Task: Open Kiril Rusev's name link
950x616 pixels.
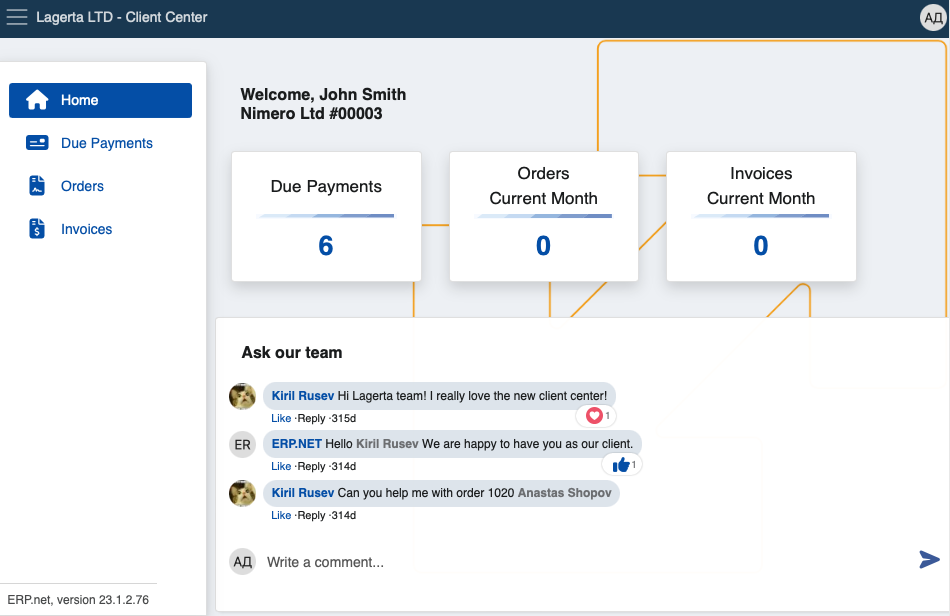Action: click(302, 395)
